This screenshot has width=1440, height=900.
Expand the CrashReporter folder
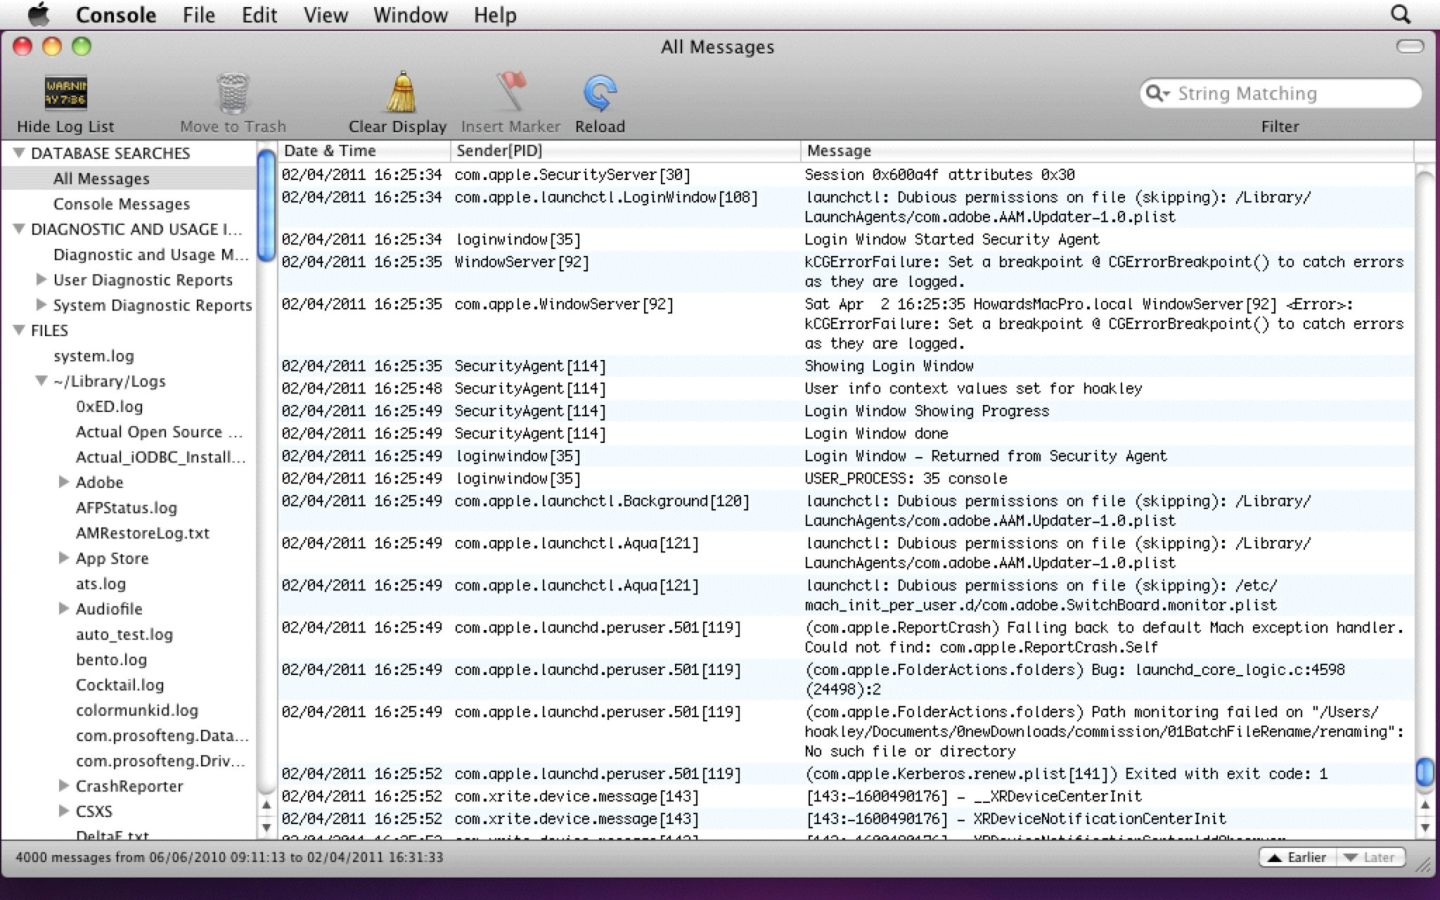(64, 786)
